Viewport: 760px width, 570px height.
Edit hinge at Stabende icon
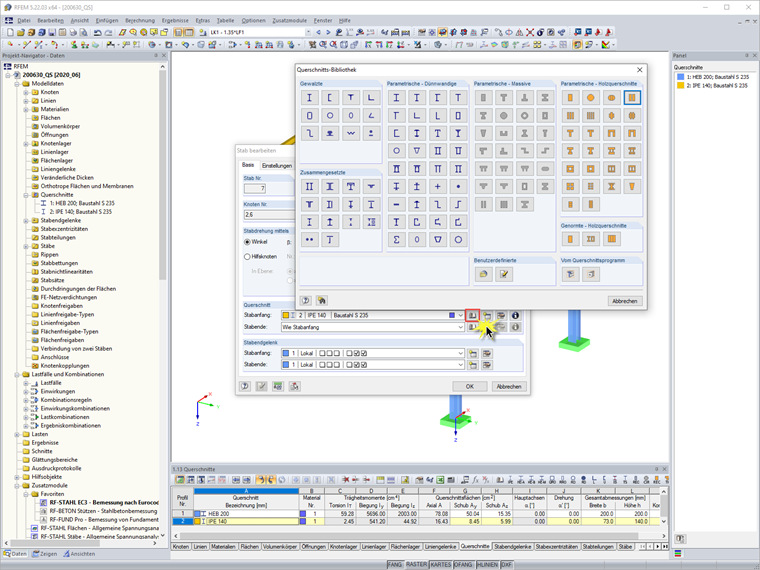pyautogui.click(x=487, y=364)
